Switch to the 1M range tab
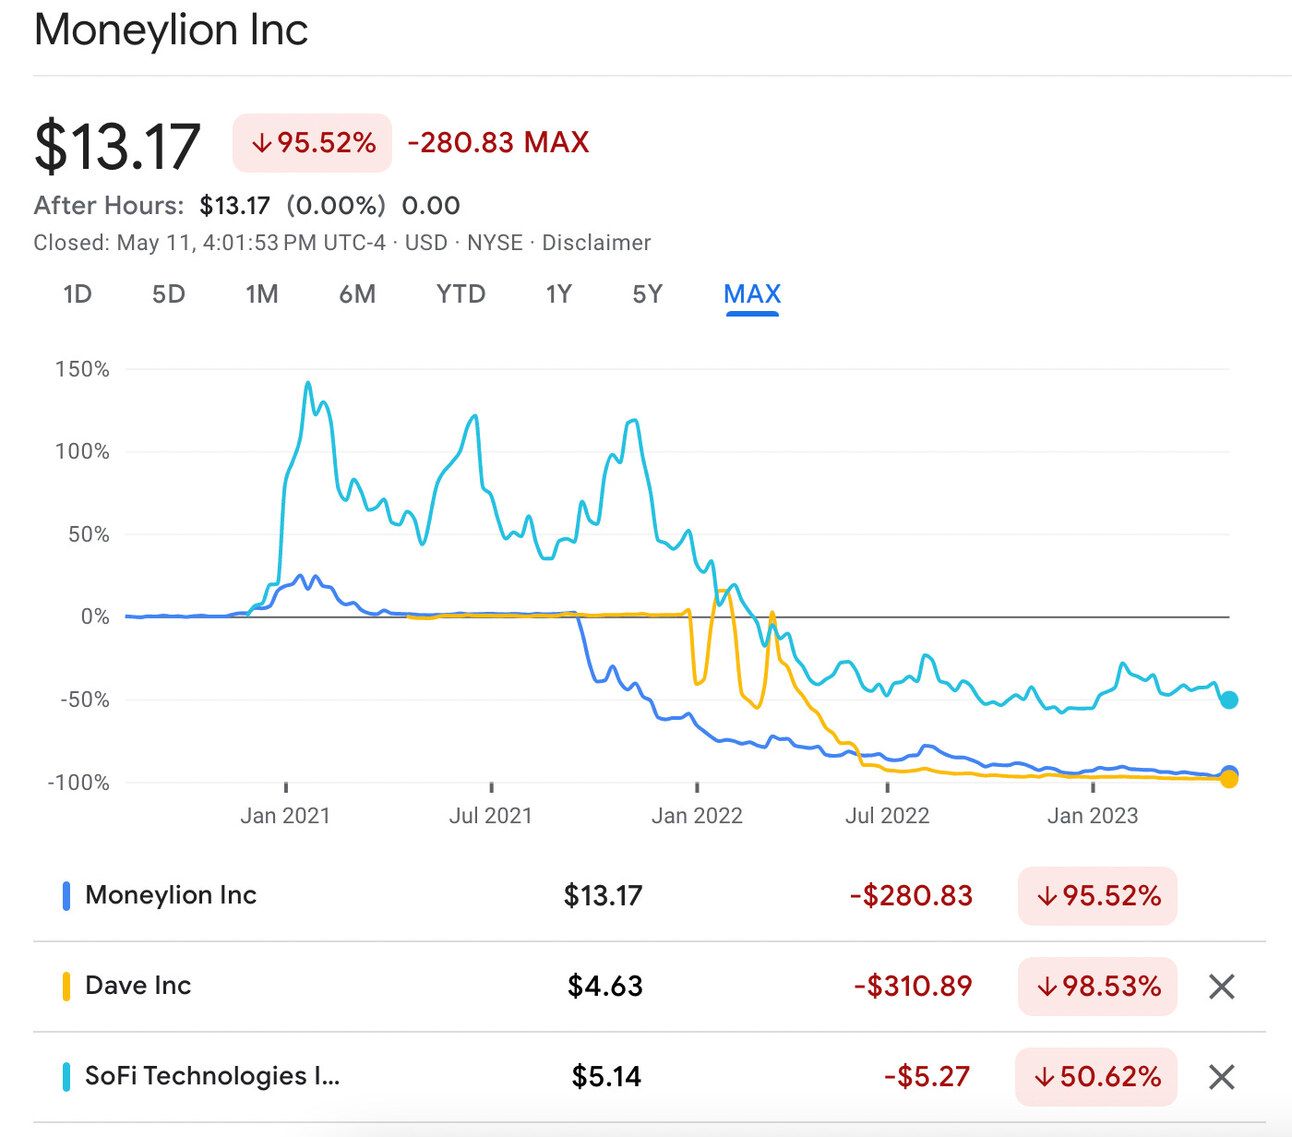The height and width of the screenshot is (1137, 1292). click(262, 294)
